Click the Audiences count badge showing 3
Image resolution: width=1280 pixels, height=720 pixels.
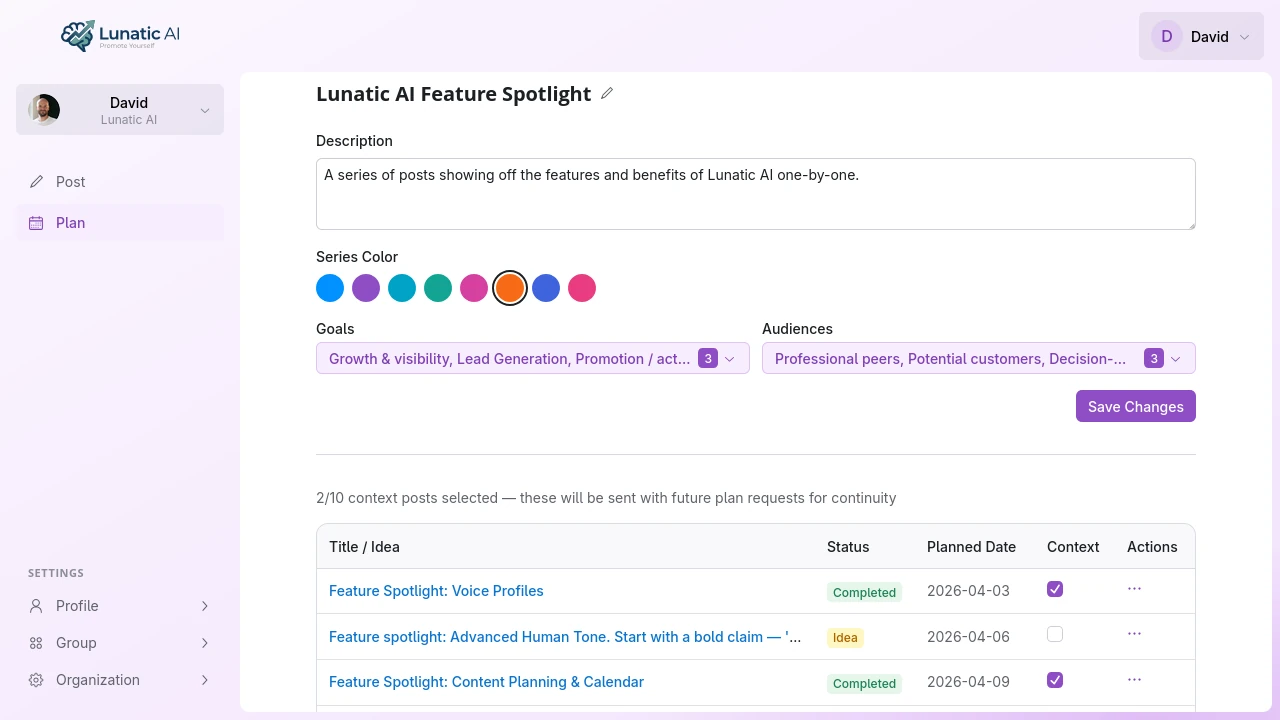coord(1154,358)
